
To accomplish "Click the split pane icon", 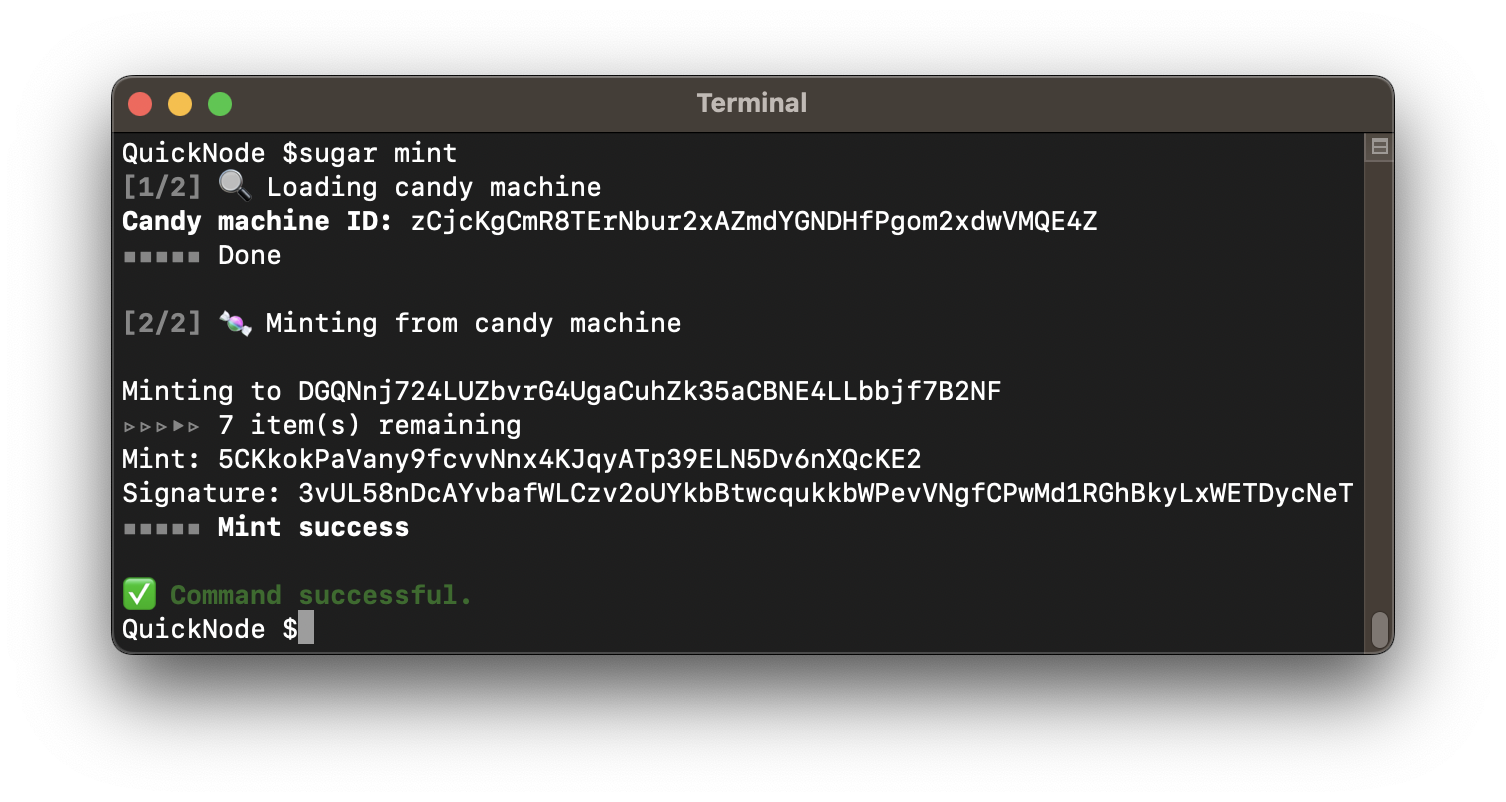I will pyautogui.click(x=1379, y=147).
